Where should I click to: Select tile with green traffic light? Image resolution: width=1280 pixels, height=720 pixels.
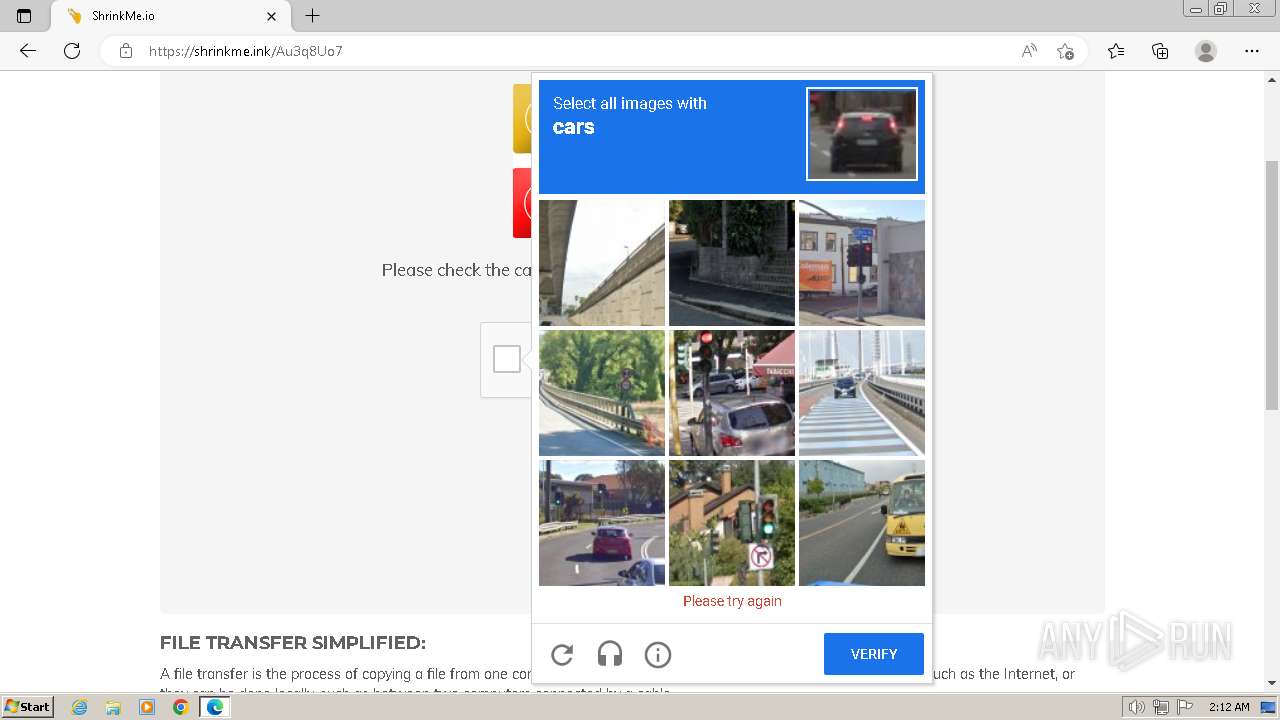pos(732,523)
